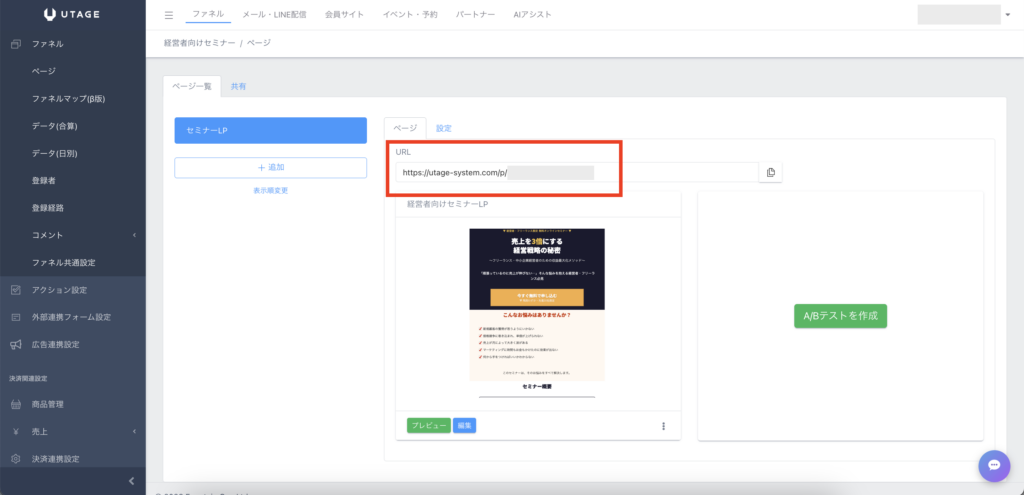This screenshot has height=495, width=1024.
Task: Open the three-dot menu on page card
Action: (x=663, y=426)
